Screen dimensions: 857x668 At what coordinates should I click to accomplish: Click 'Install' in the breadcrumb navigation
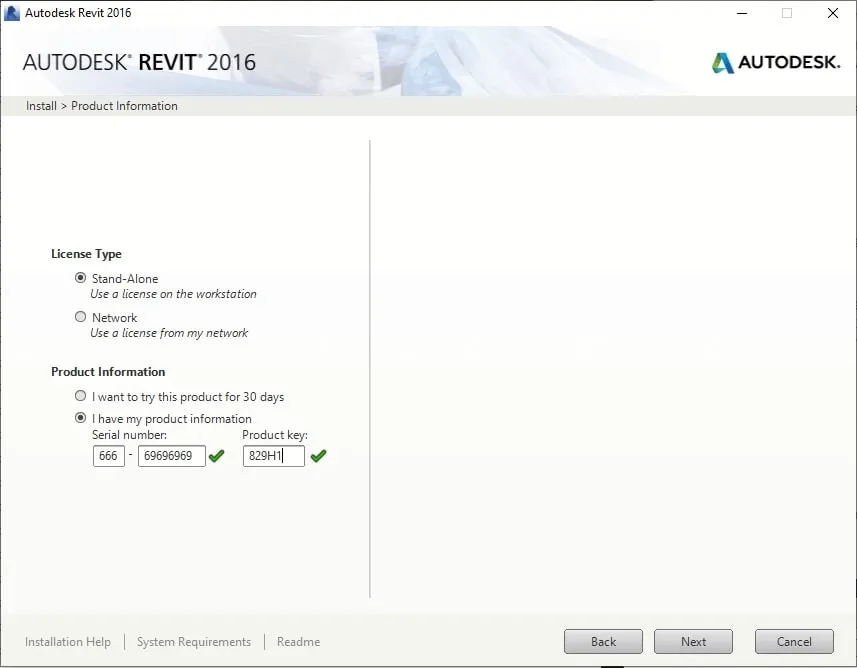click(x=41, y=105)
